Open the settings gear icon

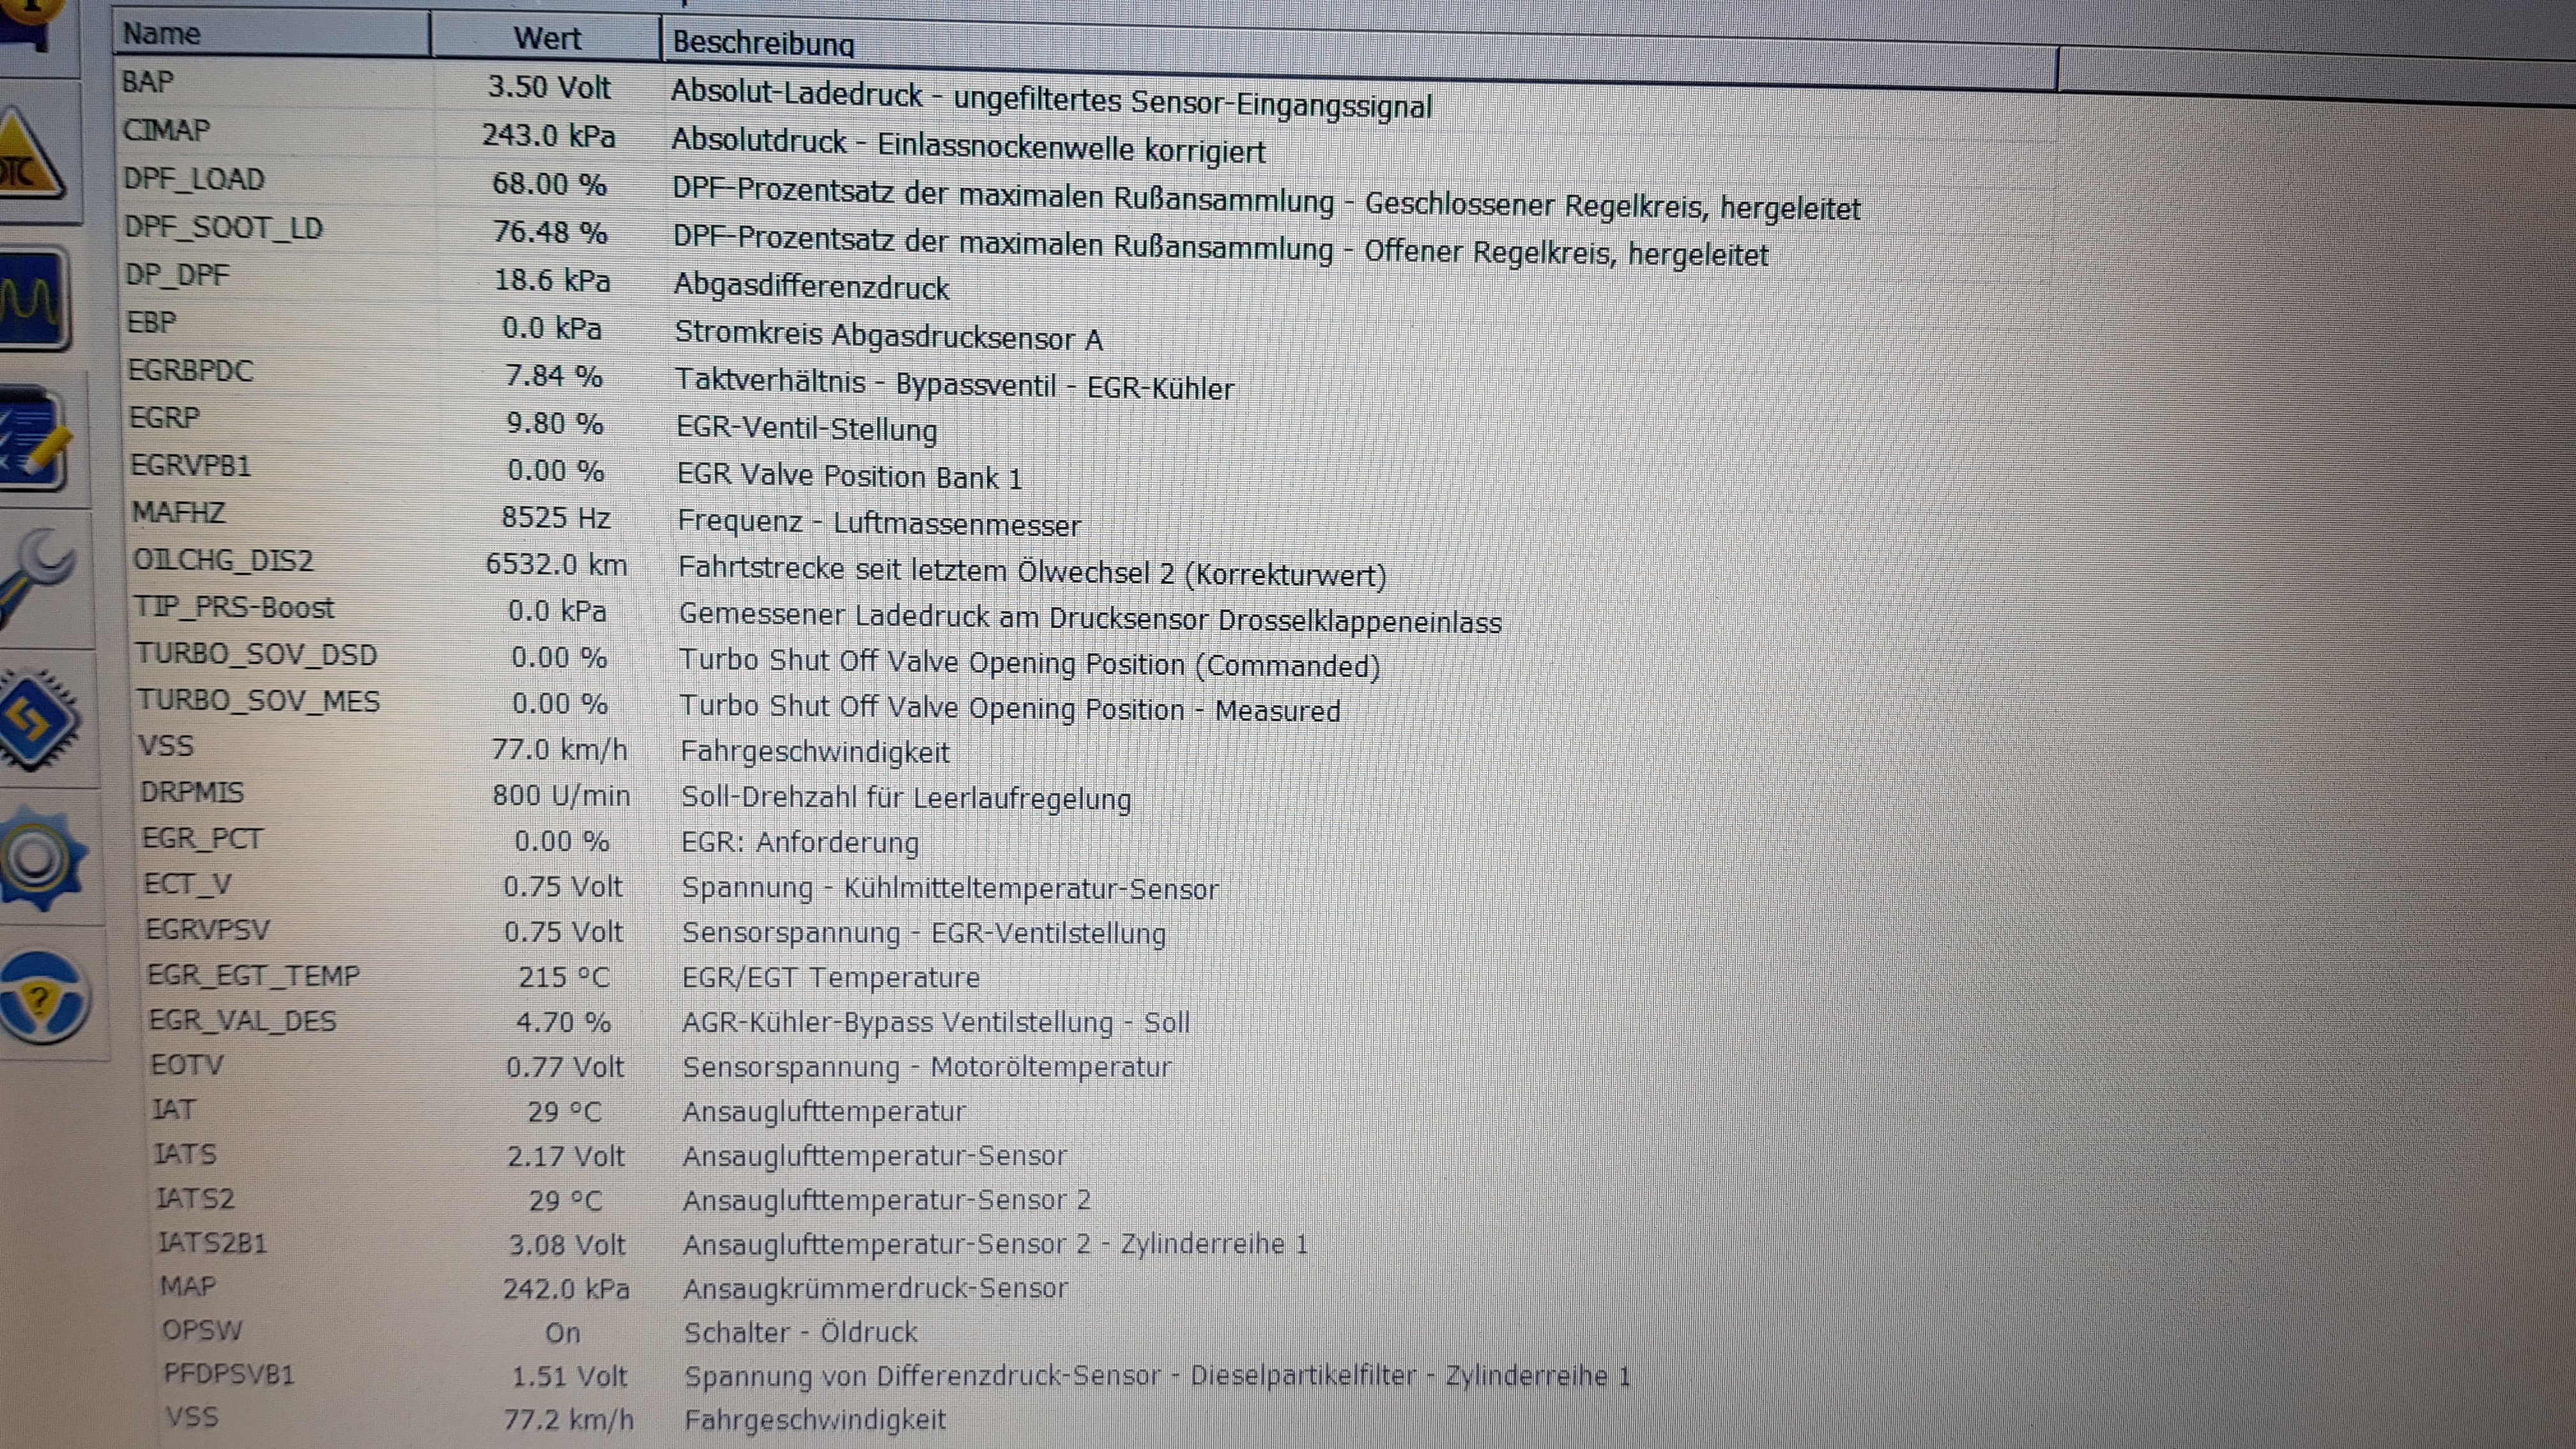point(42,860)
